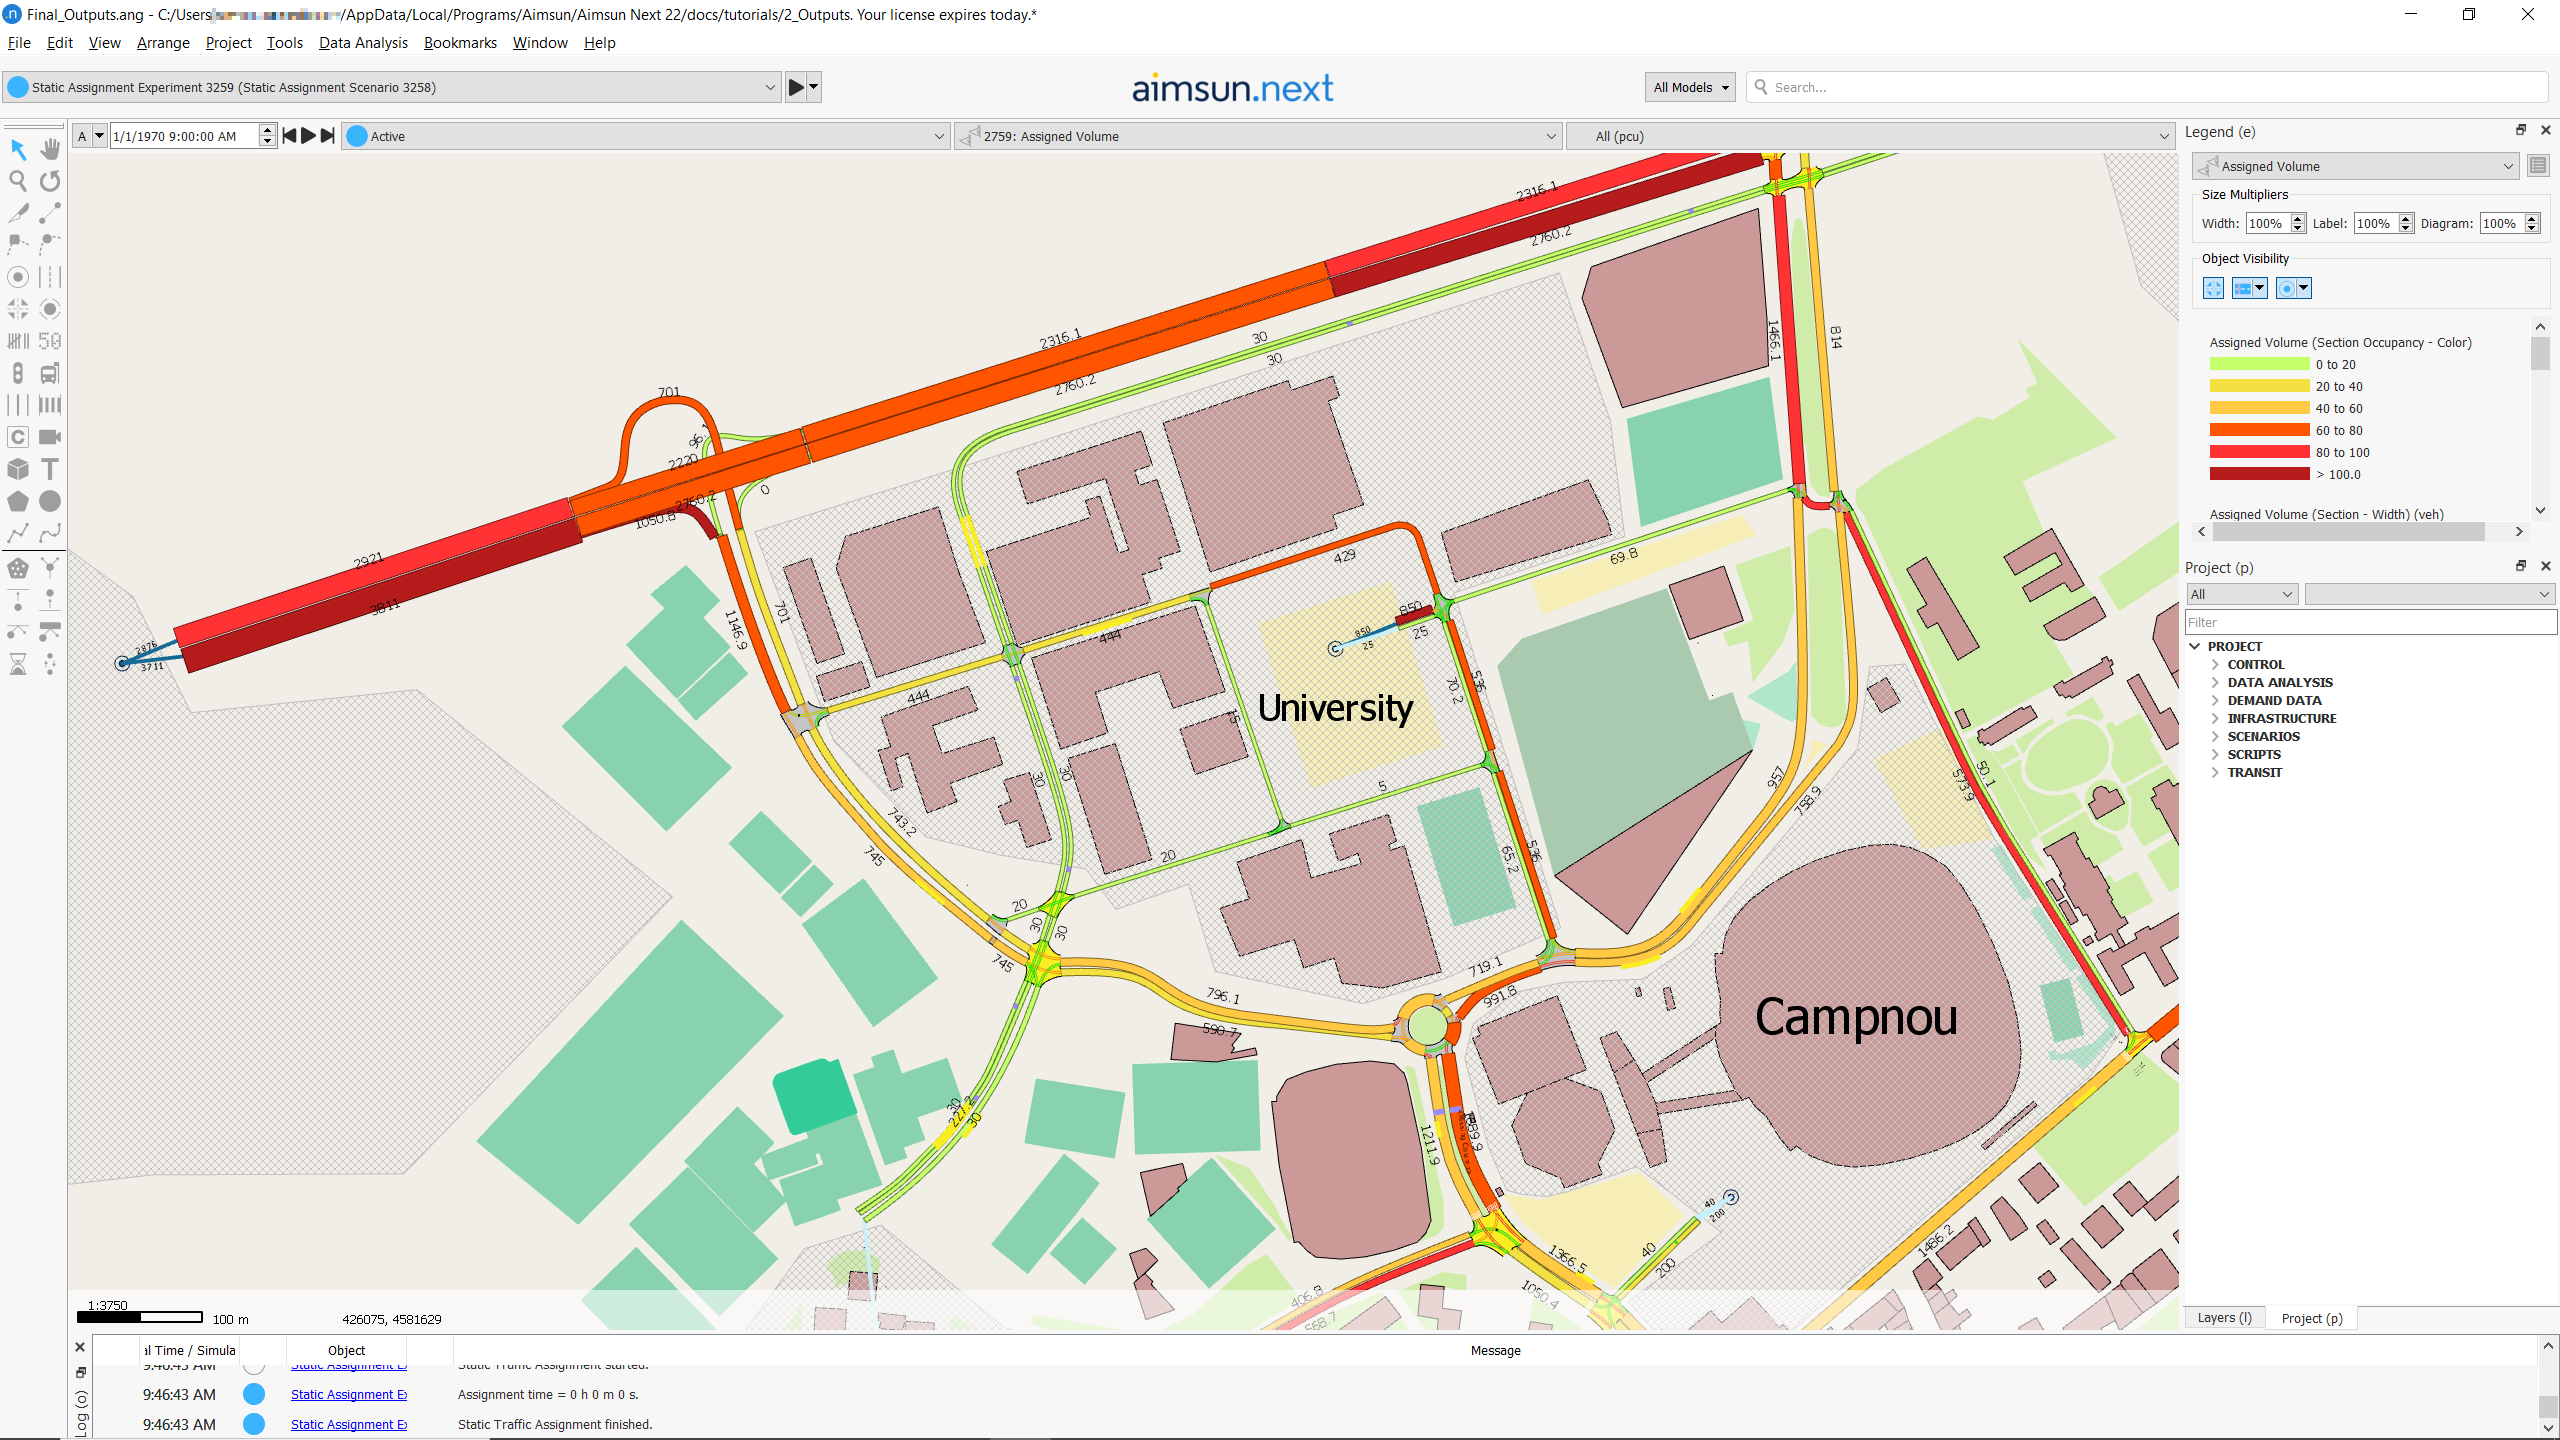Select the polygon draw tool
Viewport: 2560px width, 1440px height.
coord(19,501)
